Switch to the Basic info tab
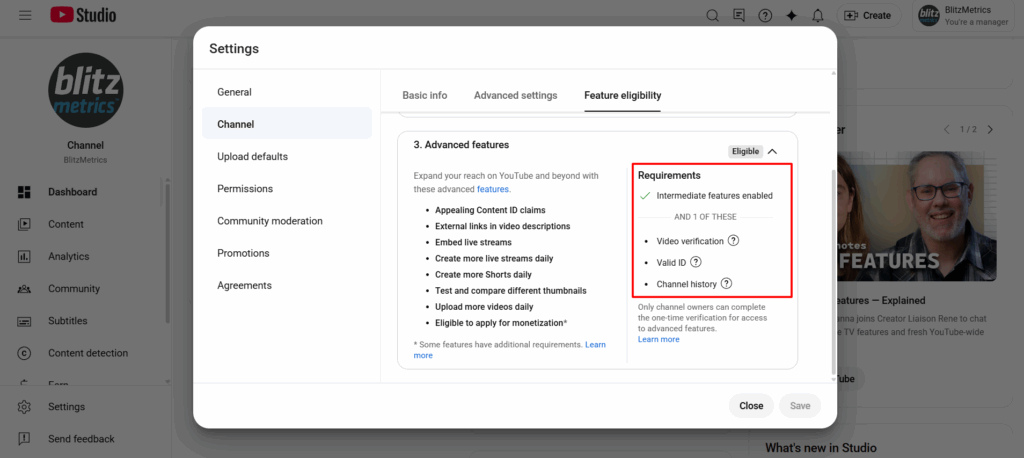1024x458 pixels. (x=424, y=95)
